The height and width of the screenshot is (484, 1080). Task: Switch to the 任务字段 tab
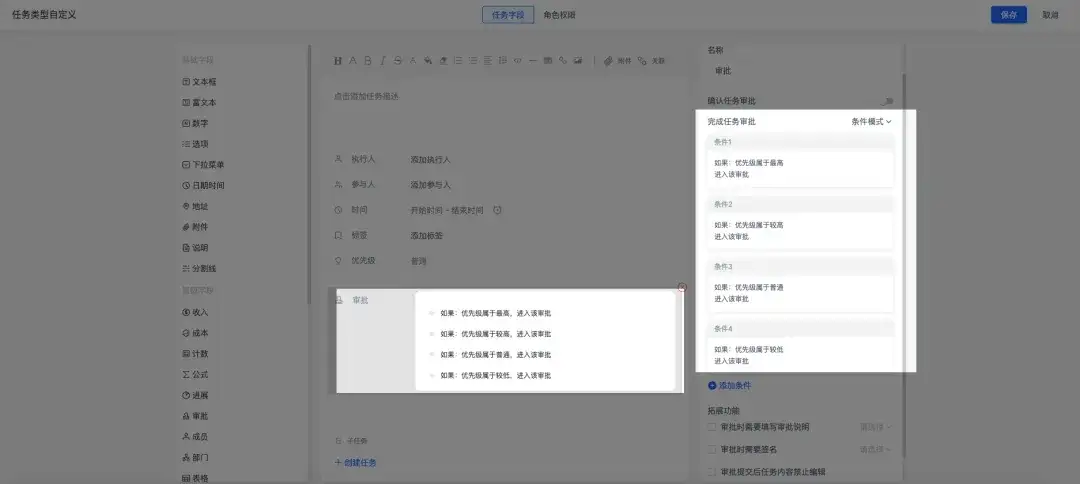508,15
